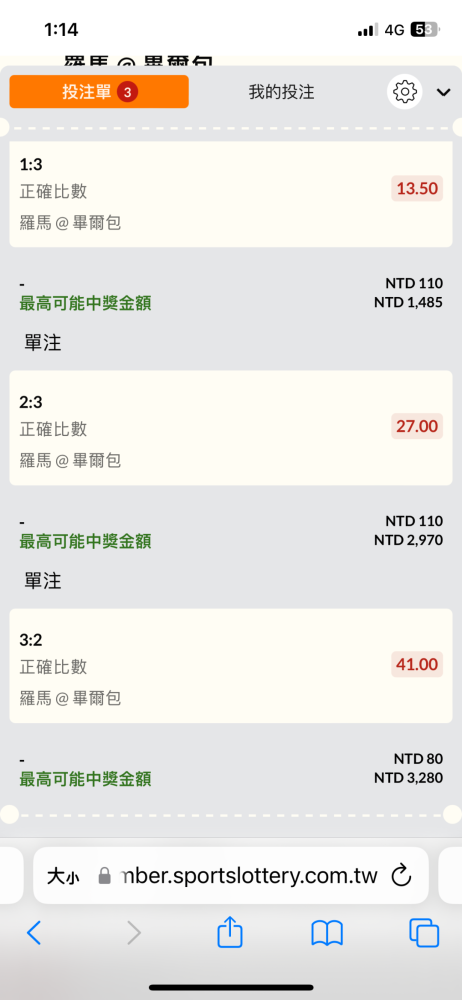462x1000 pixels.
Task: Tap NTD 110 stake for 1:3 bet
Action: pos(414,283)
